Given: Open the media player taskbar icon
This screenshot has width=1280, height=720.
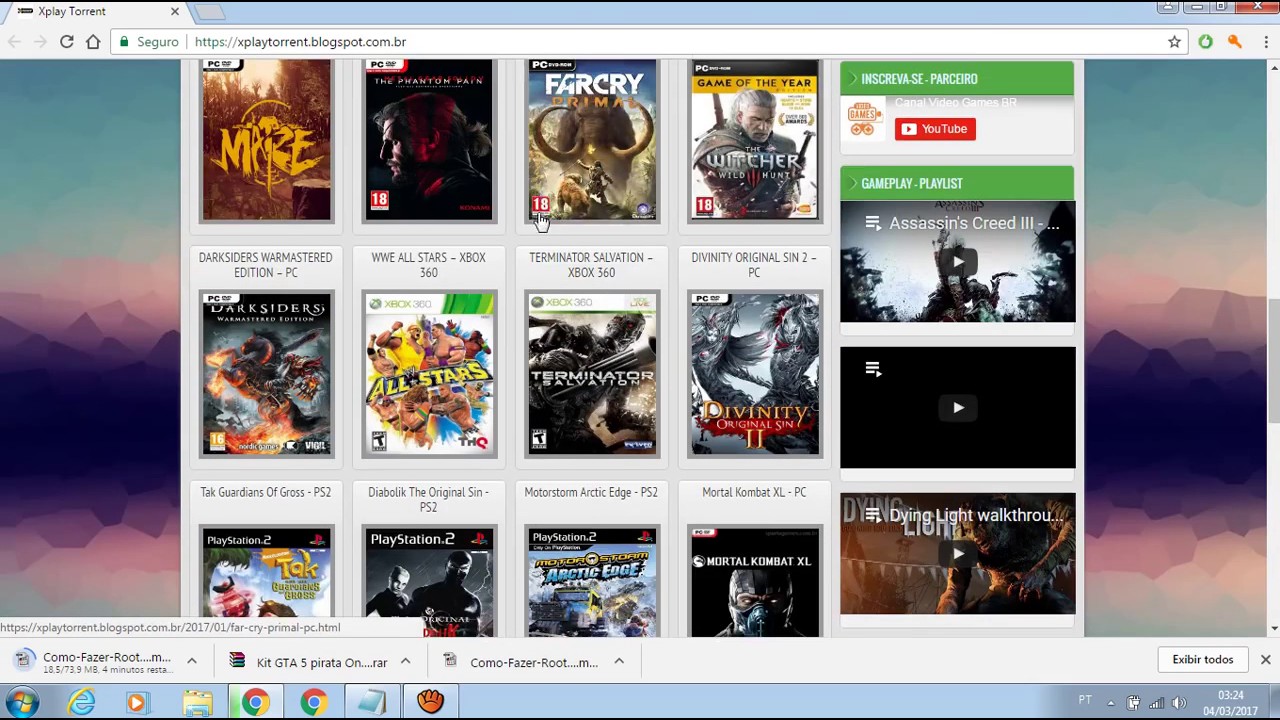Looking at the screenshot, I should [x=137, y=702].
